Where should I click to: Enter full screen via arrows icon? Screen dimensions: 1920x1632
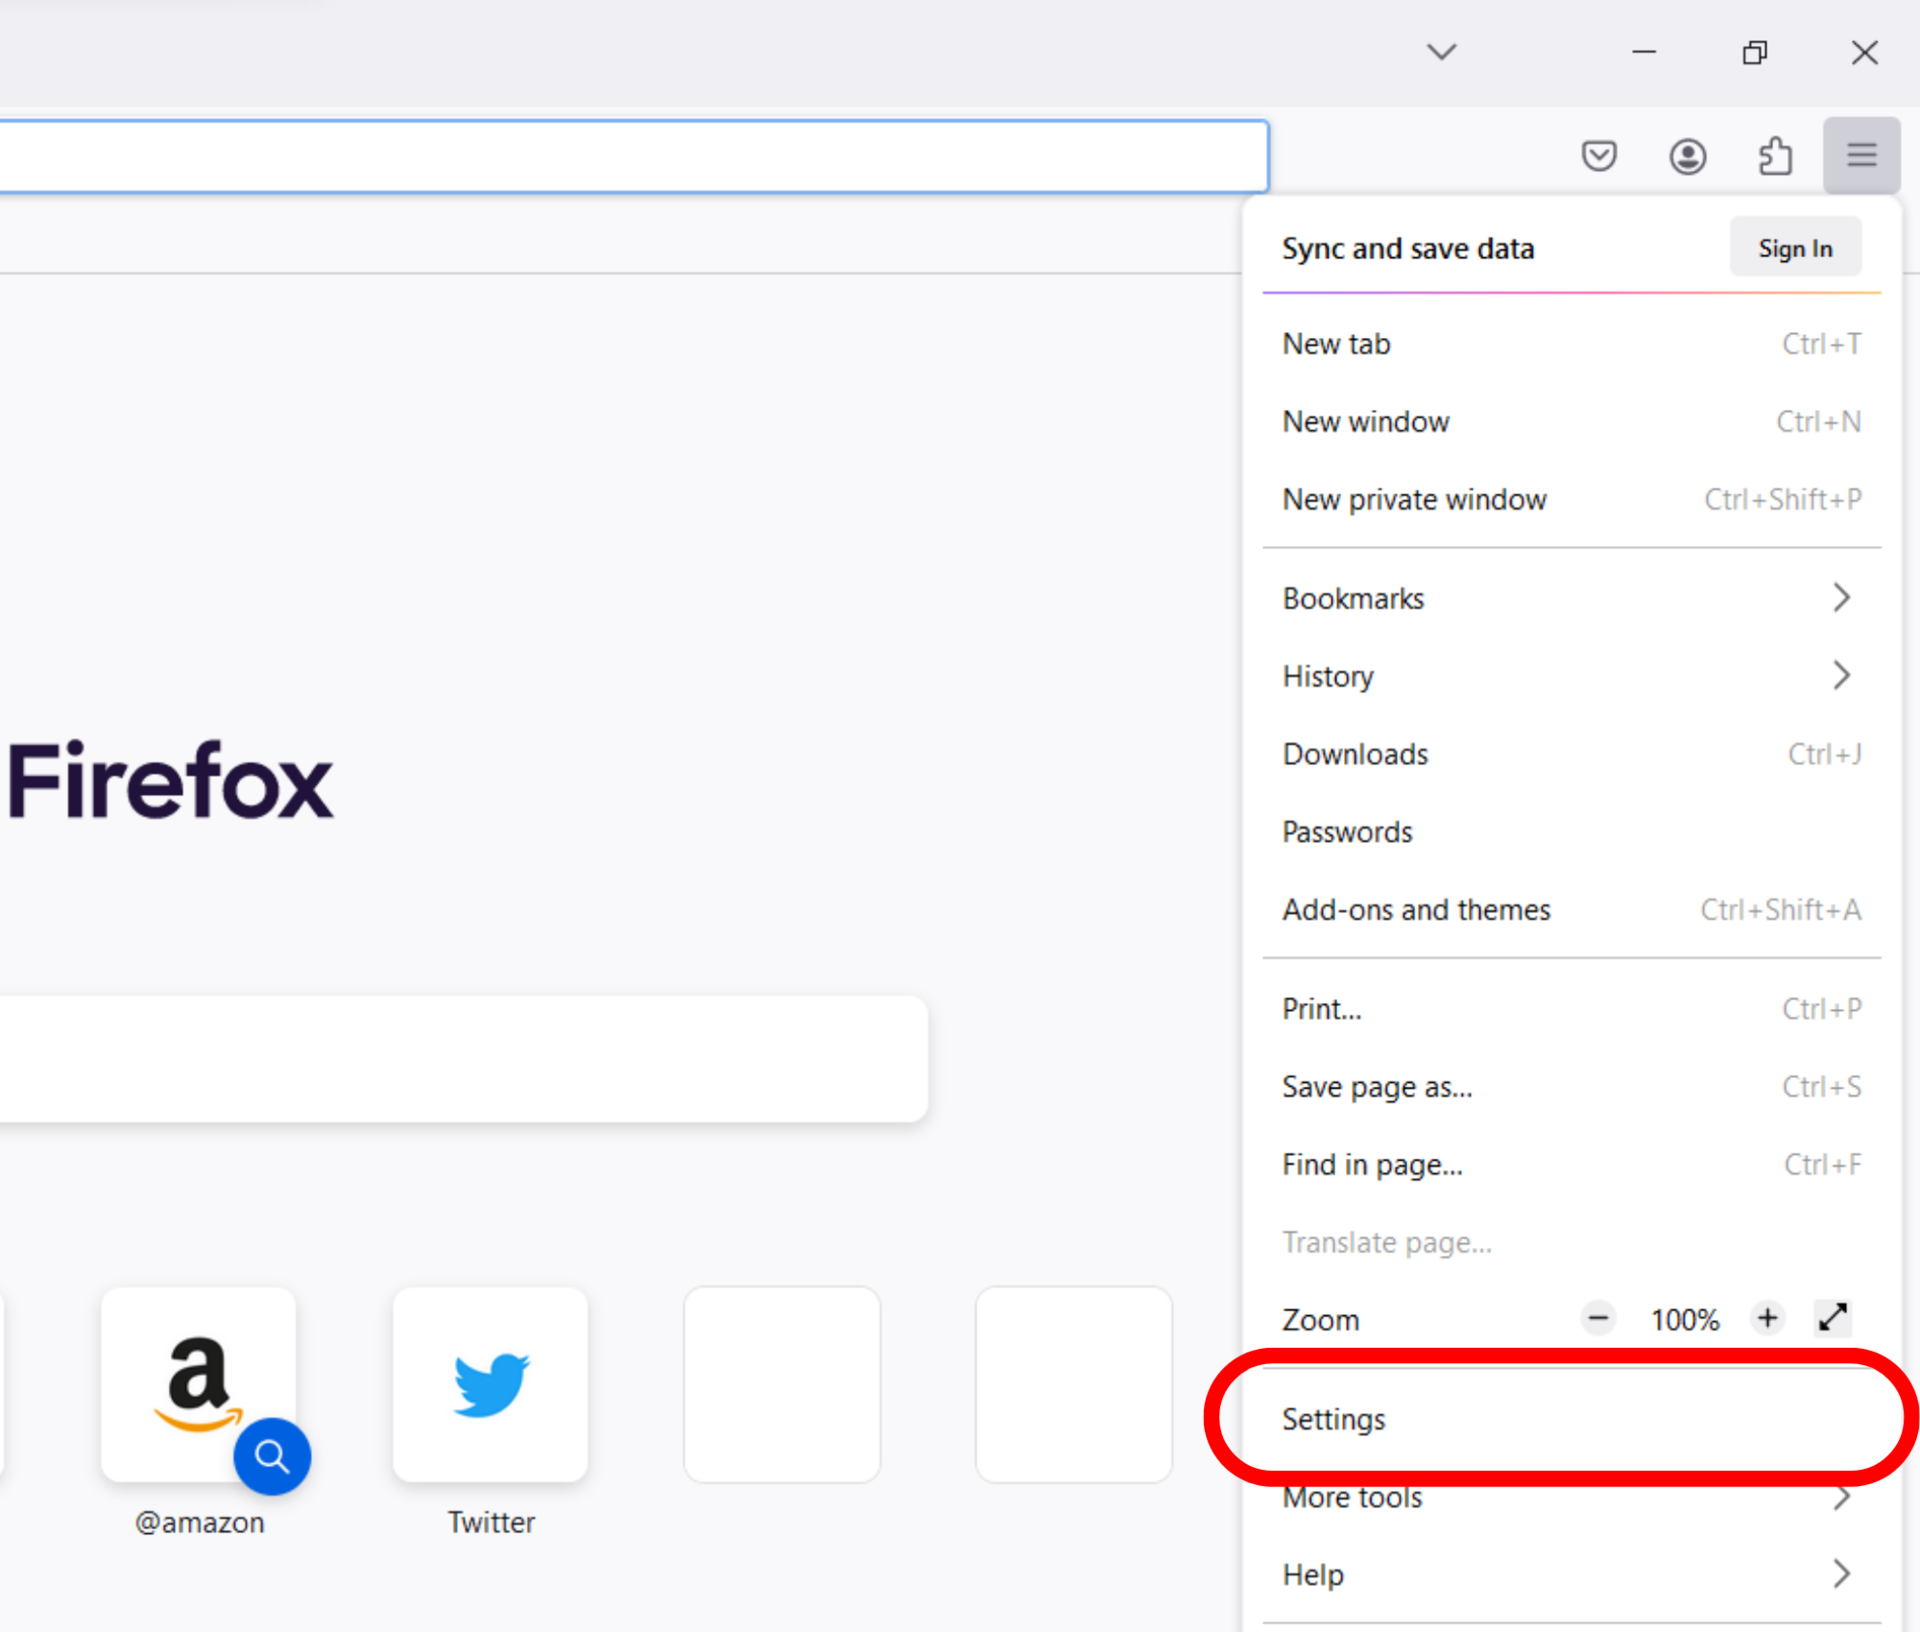(x=1832, y=1319)
